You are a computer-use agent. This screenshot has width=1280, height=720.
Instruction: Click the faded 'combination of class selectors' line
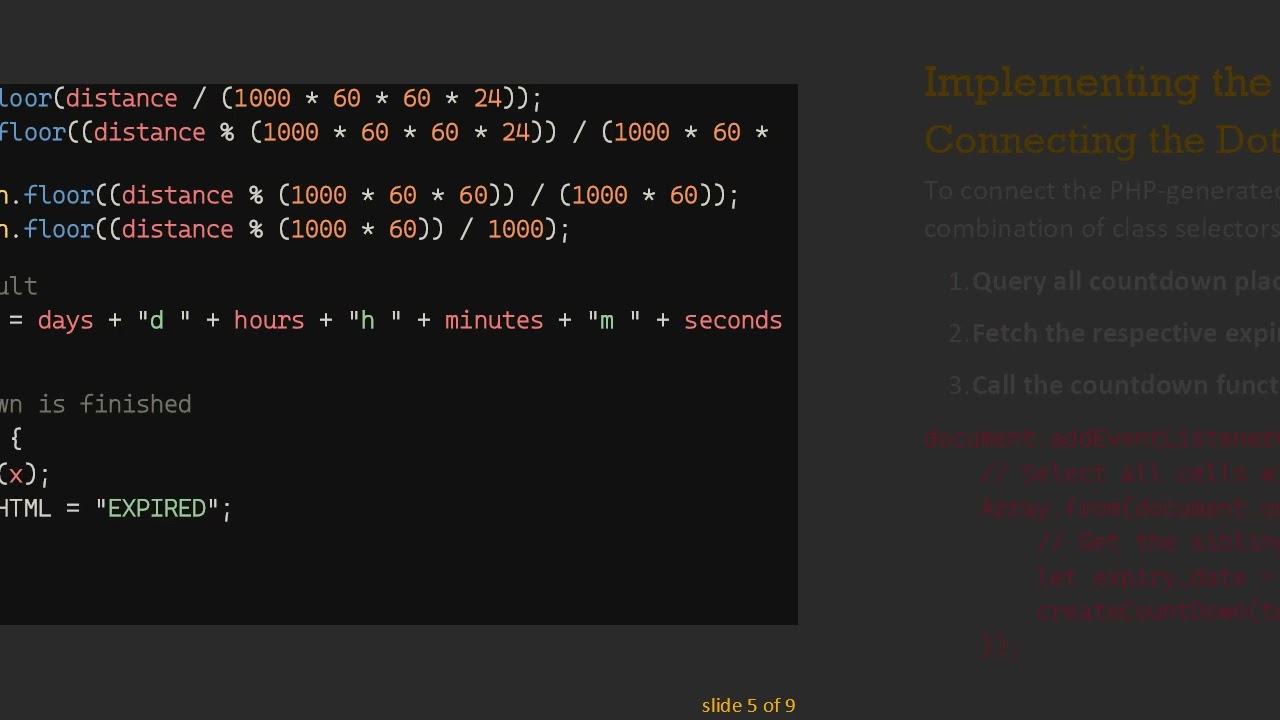[1102, 229]
